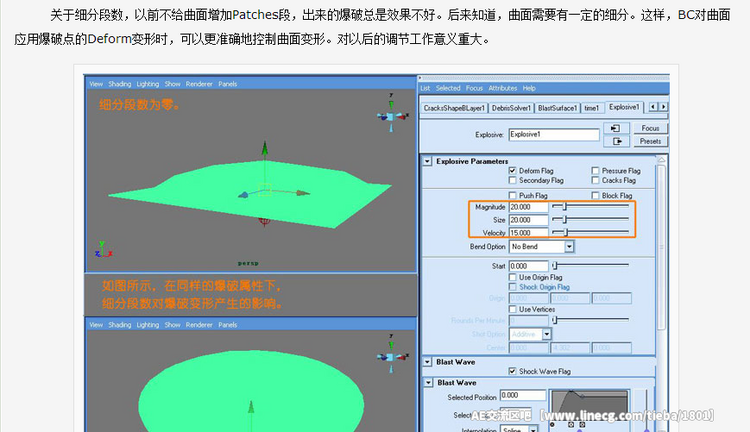Enable the Deform Flag checkbox
The image size is (750, 432).
(x=512, y=171)
